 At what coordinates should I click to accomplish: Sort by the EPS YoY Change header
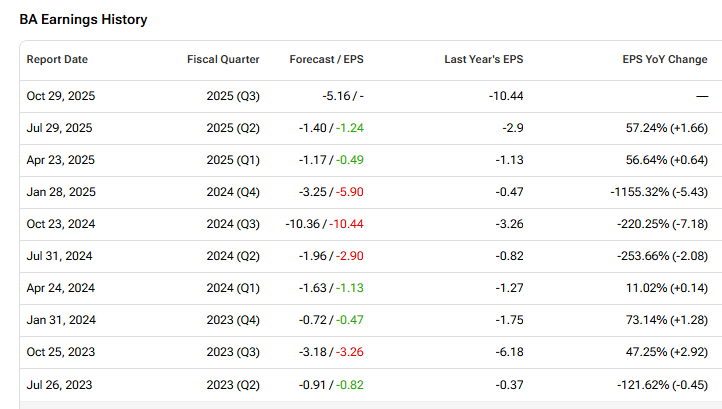tap(664, 60)
